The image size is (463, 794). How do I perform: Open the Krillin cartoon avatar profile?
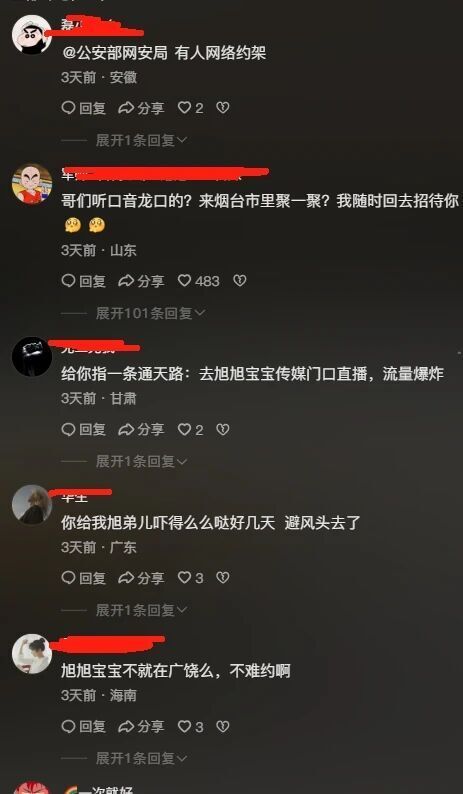(32, 183)
